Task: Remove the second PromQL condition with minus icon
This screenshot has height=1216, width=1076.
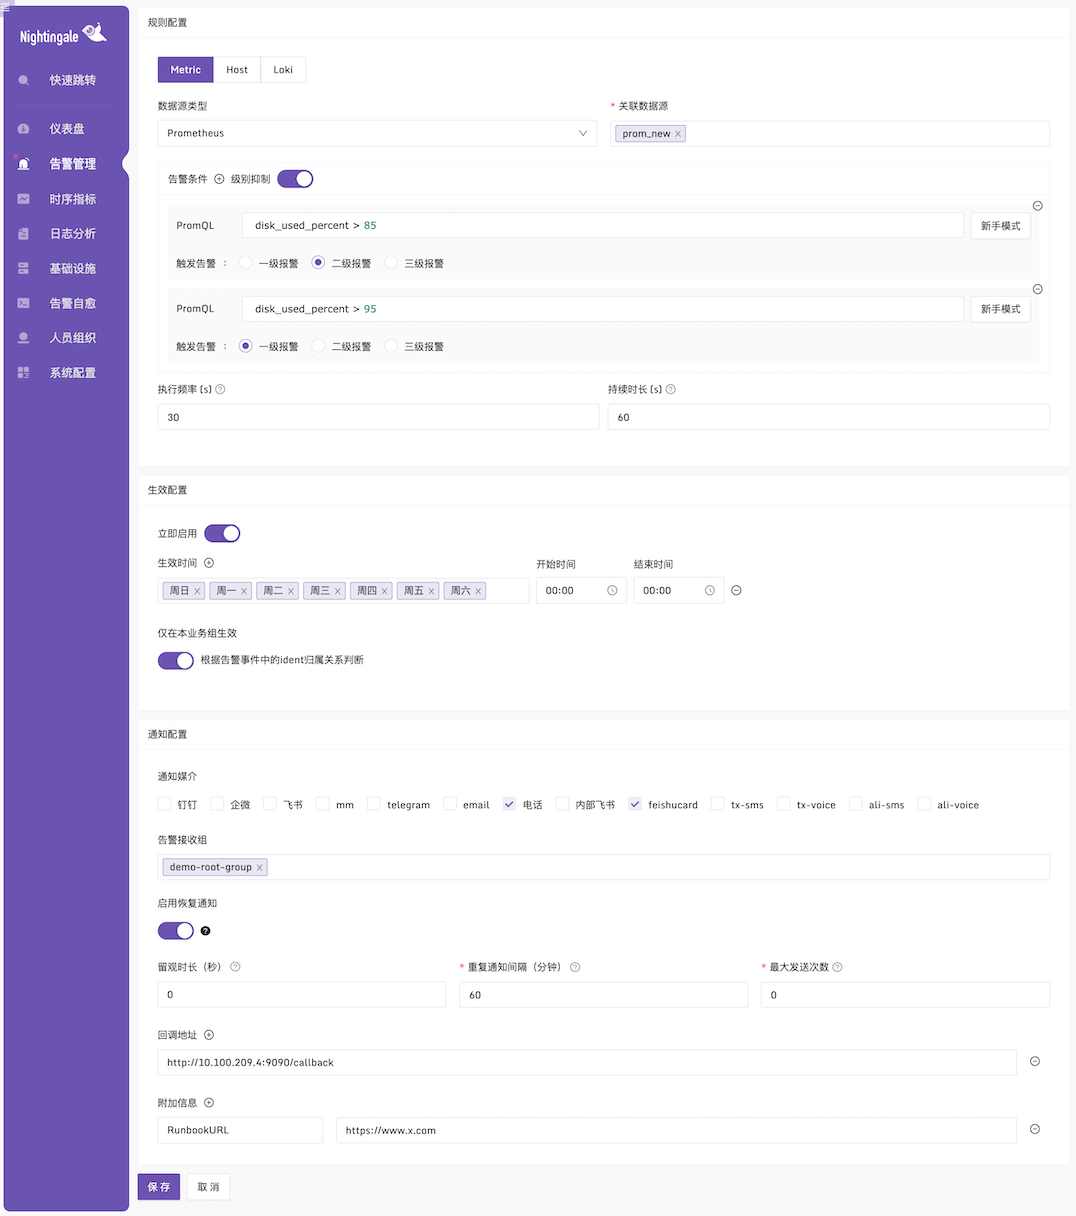Action: (1037, 289)
